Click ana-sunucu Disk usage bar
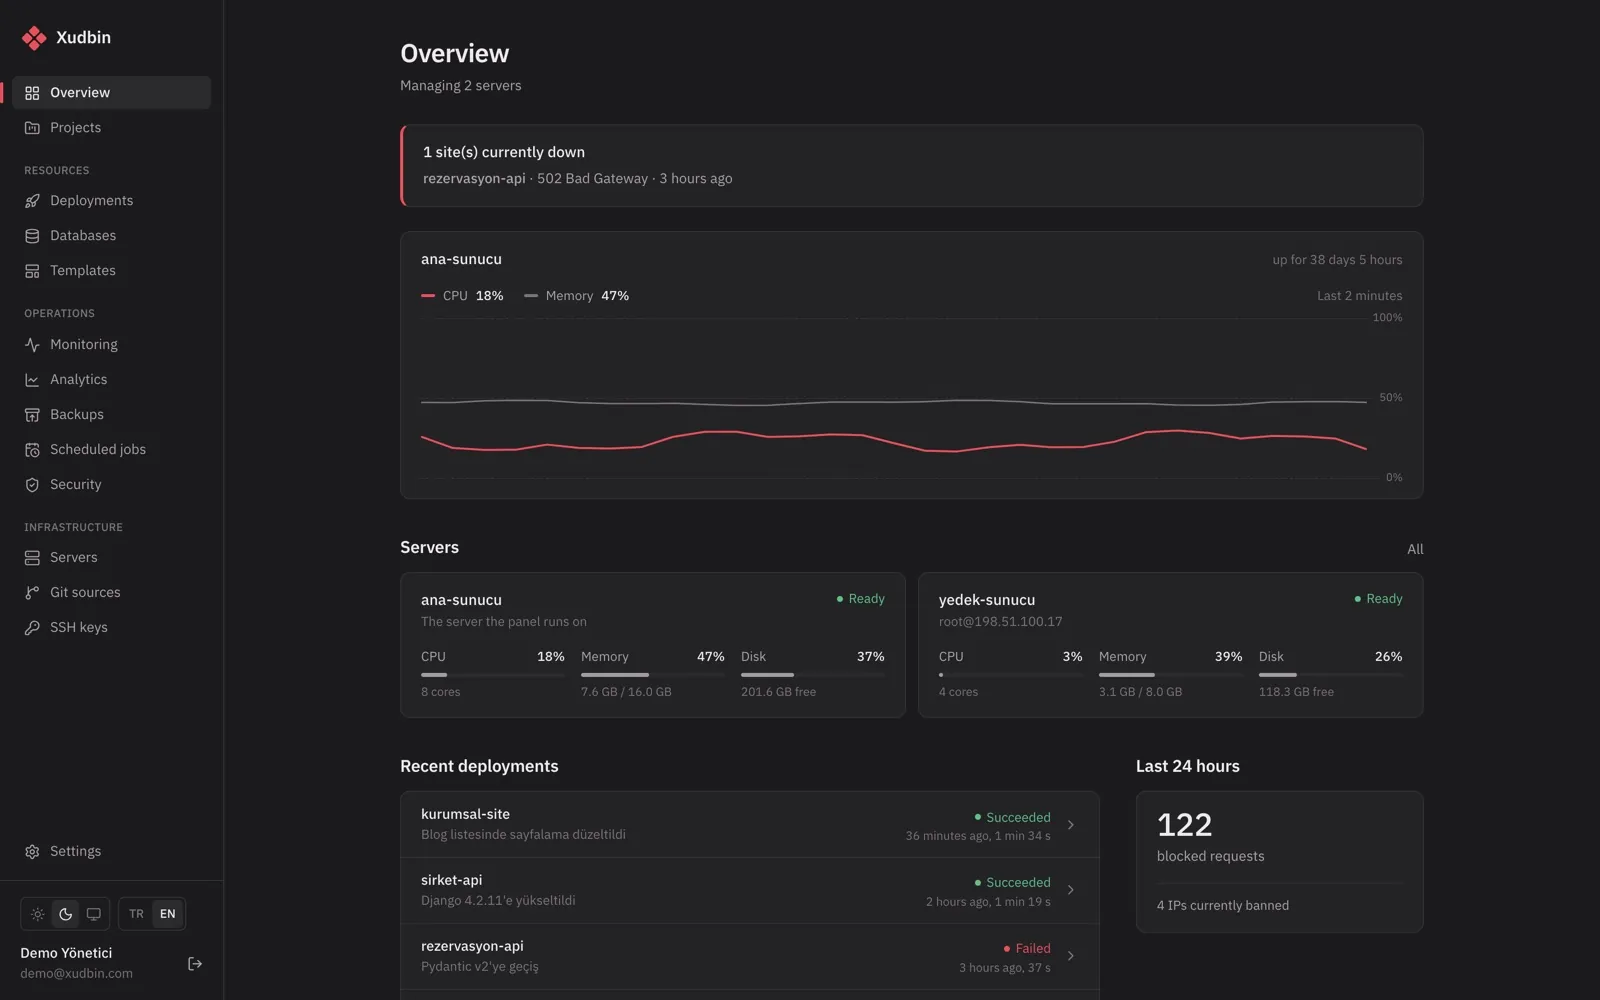This screenshot has height=1000, width=1600. 813,675
